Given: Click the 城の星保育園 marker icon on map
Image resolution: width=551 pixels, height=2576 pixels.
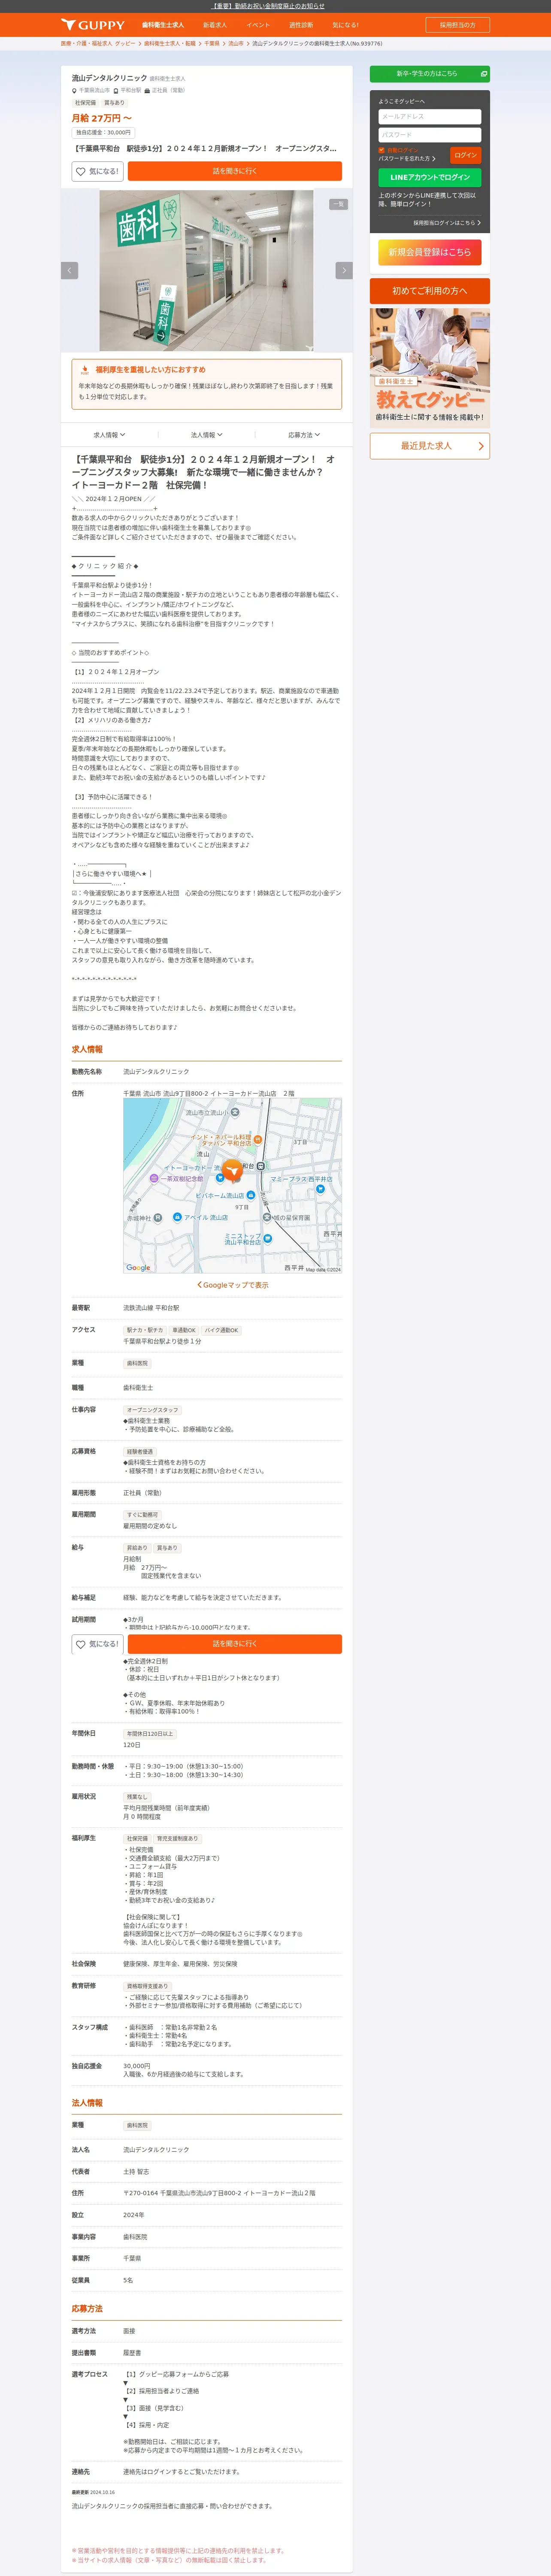Looking at the screenshot, I should tap(267, 1217).
